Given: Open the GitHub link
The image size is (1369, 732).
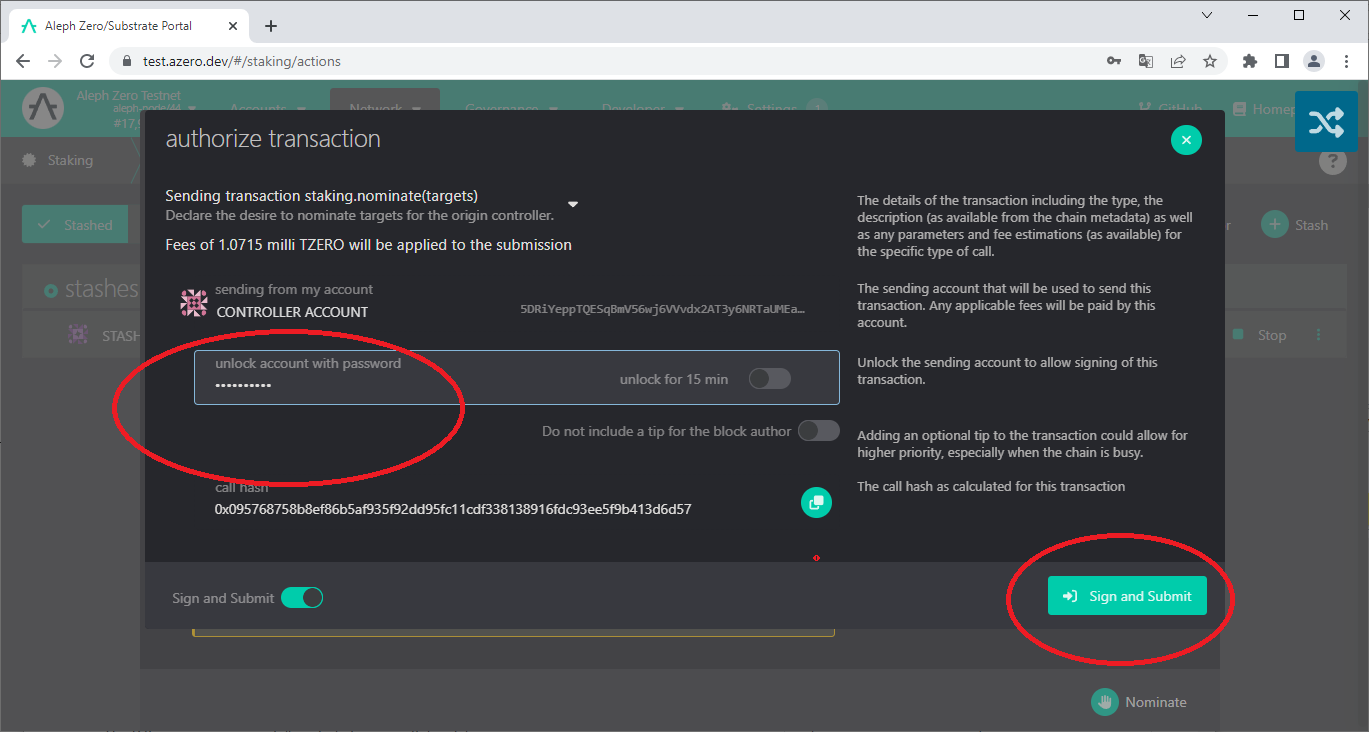Looking at the screenshot, I should 1171,108.
